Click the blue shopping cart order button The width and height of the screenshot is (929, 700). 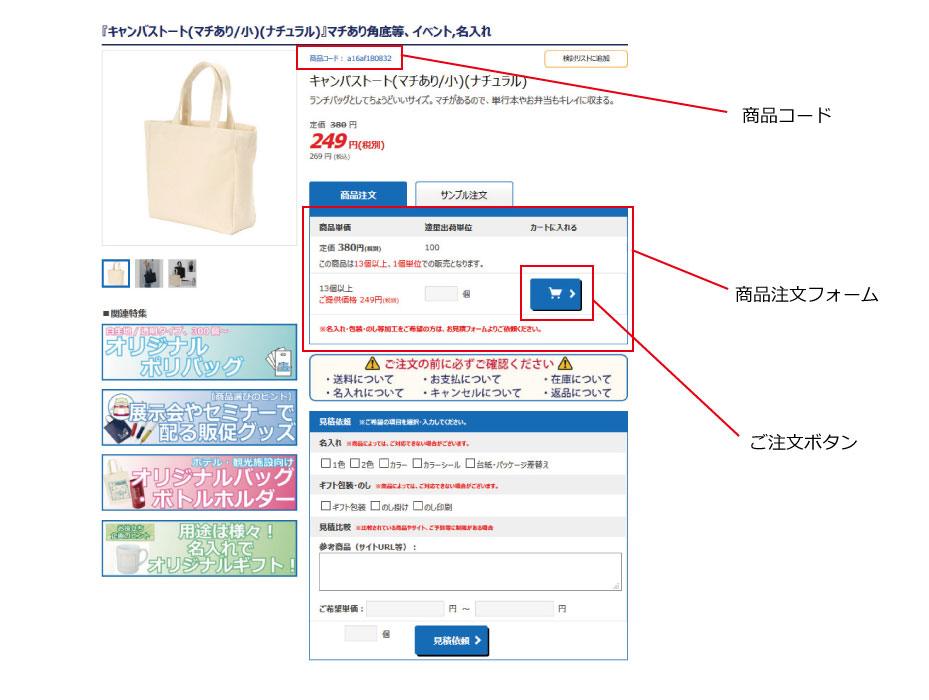[556, 294]
